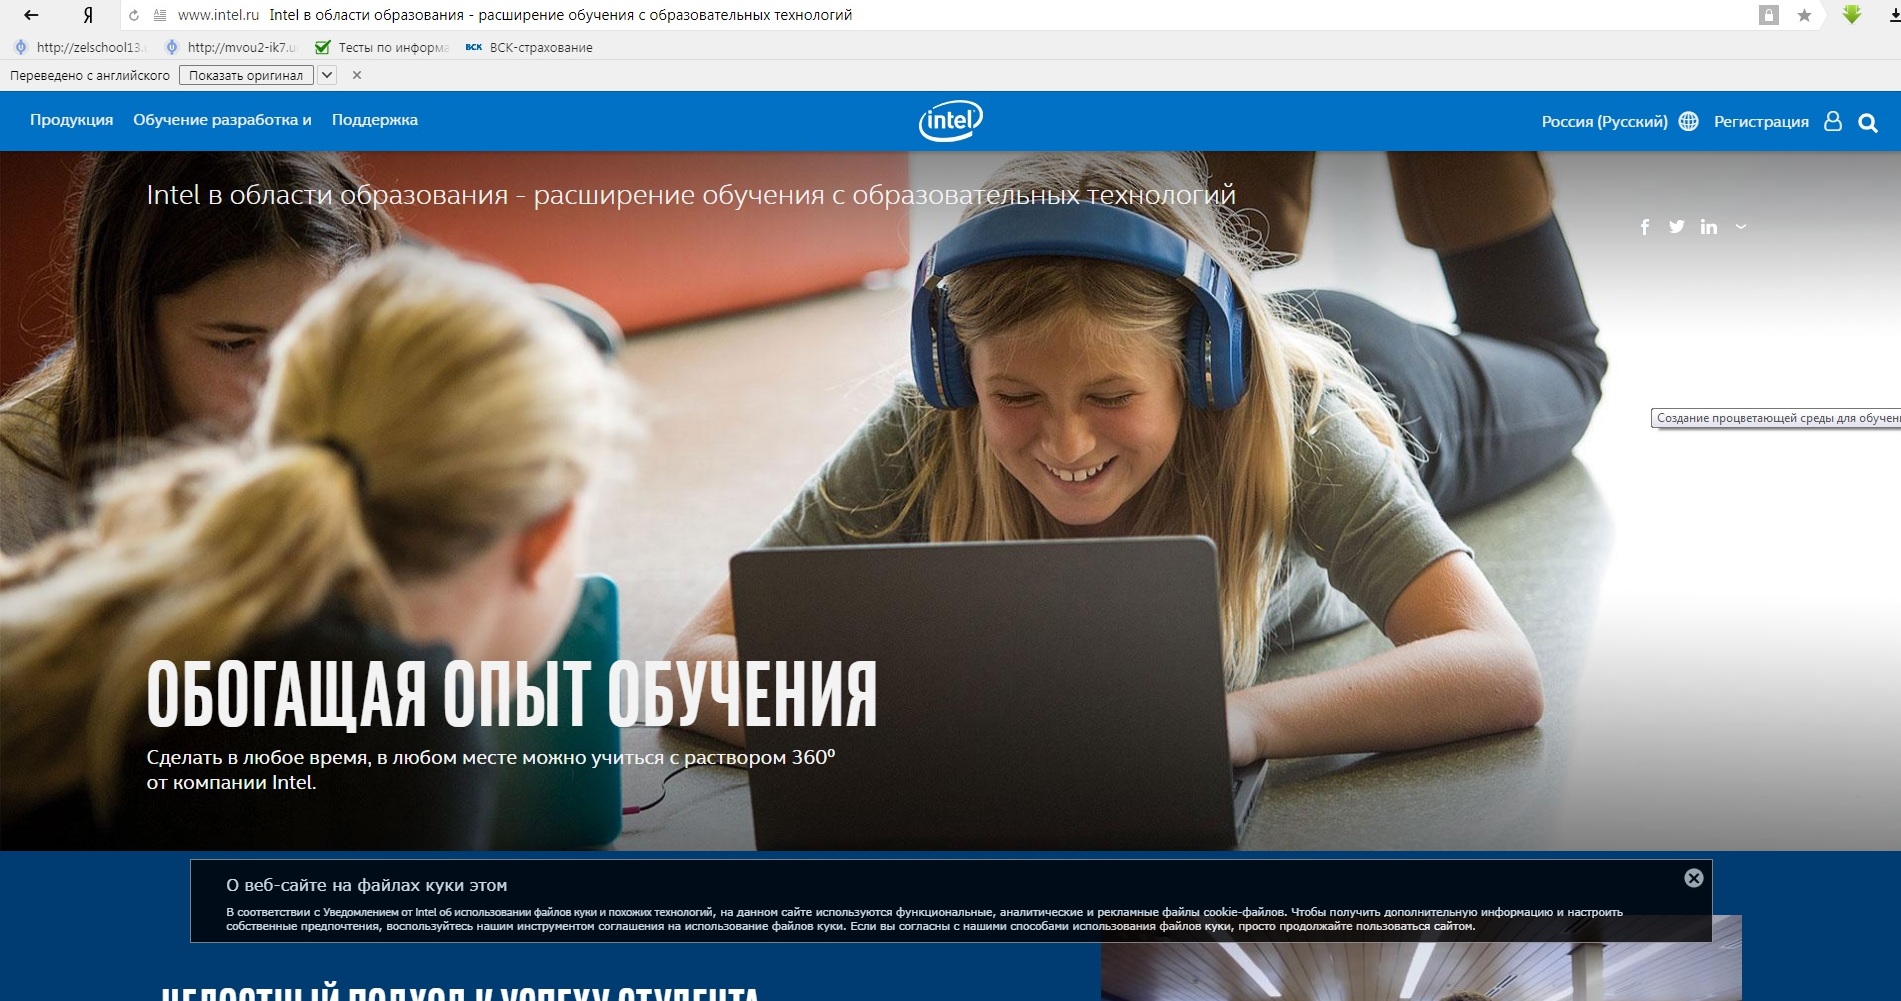Expand the translation options dropdown arrow
Image resolution: width=1901 pixels, height=1001 pixels.
(327, 75)
